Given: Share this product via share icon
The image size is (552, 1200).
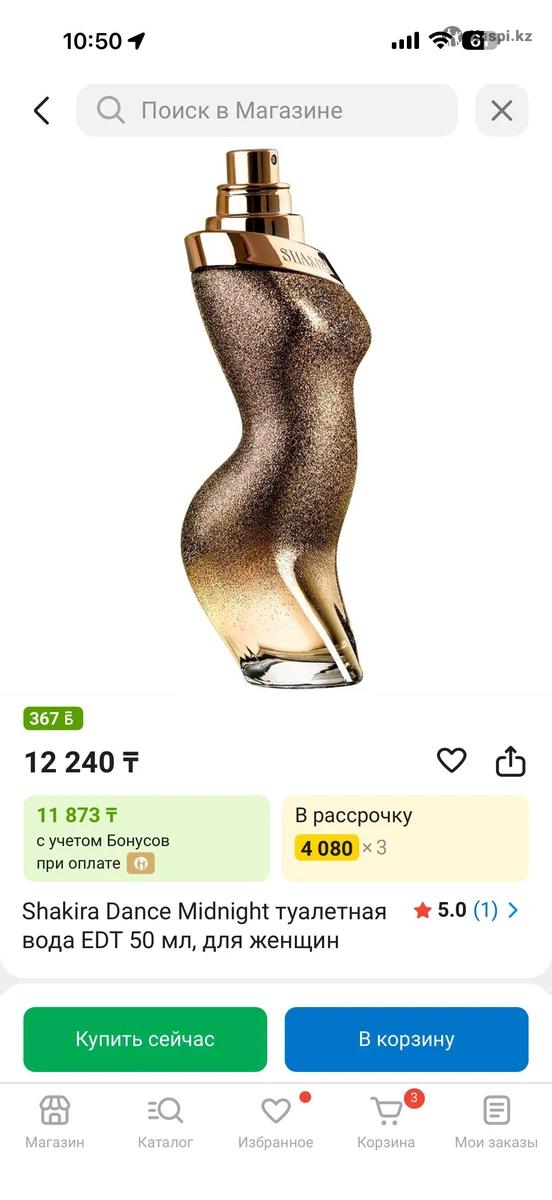Looking at the screenshot, I should [511, 761].
